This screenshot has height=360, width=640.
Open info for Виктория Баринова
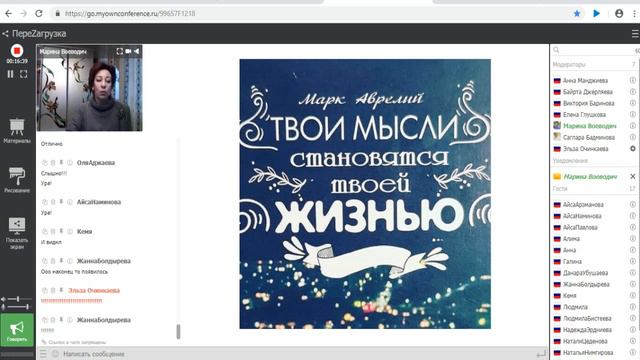point(633,103)
